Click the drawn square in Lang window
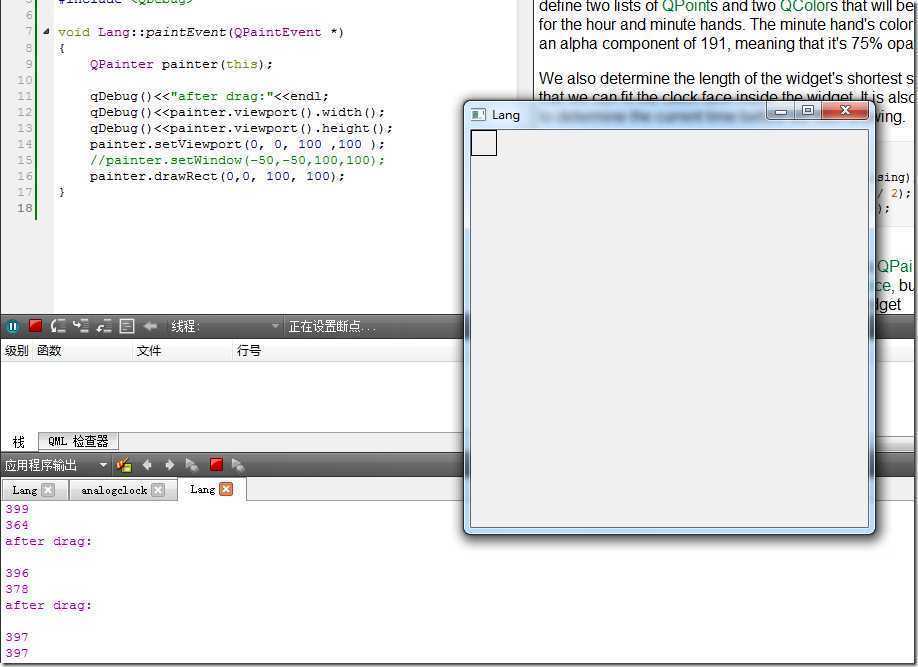The height and width of the screenshot is (667, 918). [484, 143]
